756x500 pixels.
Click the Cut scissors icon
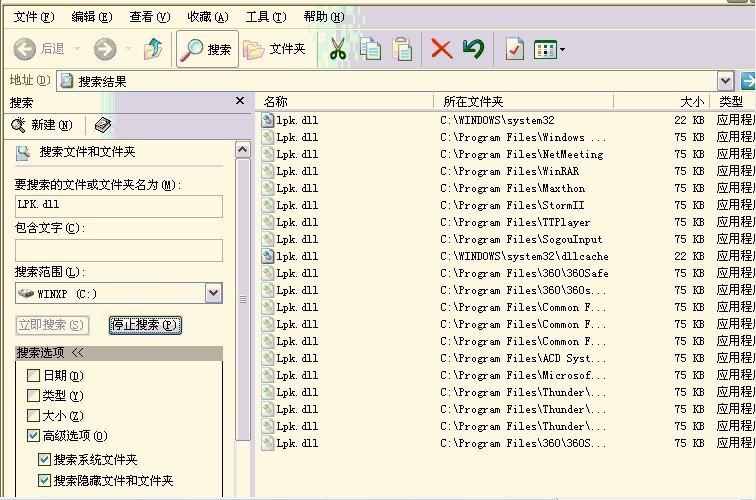338,49
